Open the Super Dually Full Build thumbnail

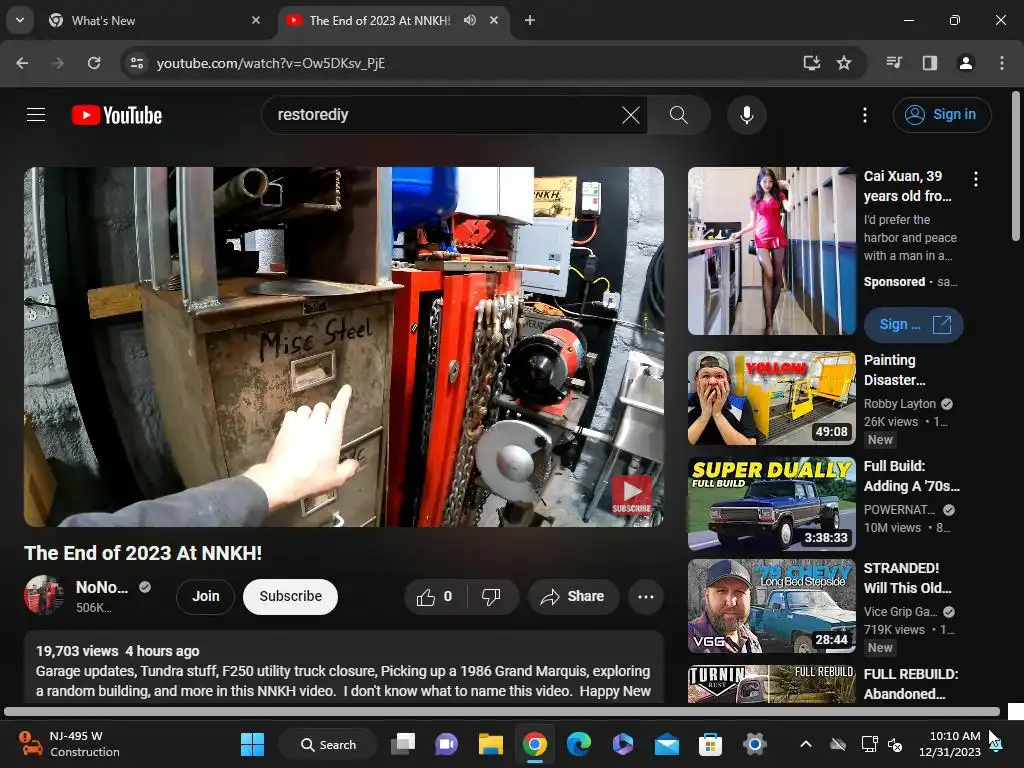click(771, 504)
